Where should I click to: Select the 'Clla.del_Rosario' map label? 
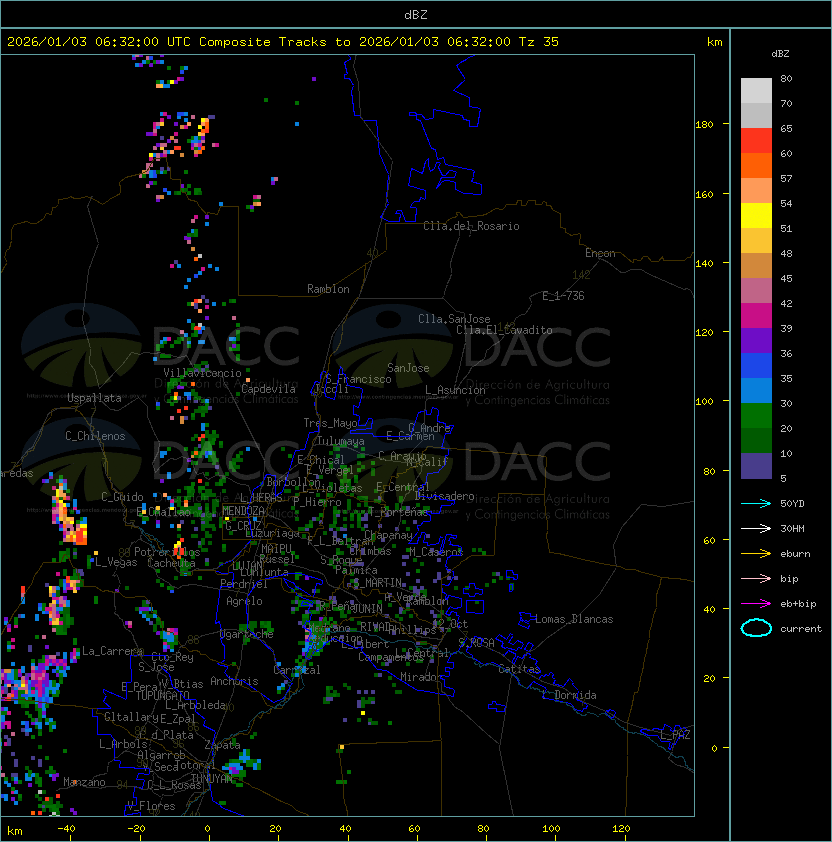tap(471, 226)
